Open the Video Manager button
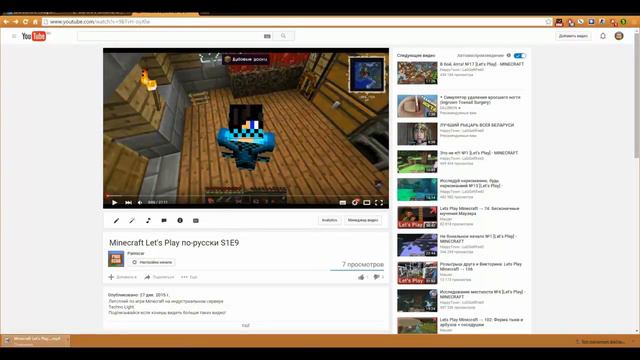 point(363,220)
